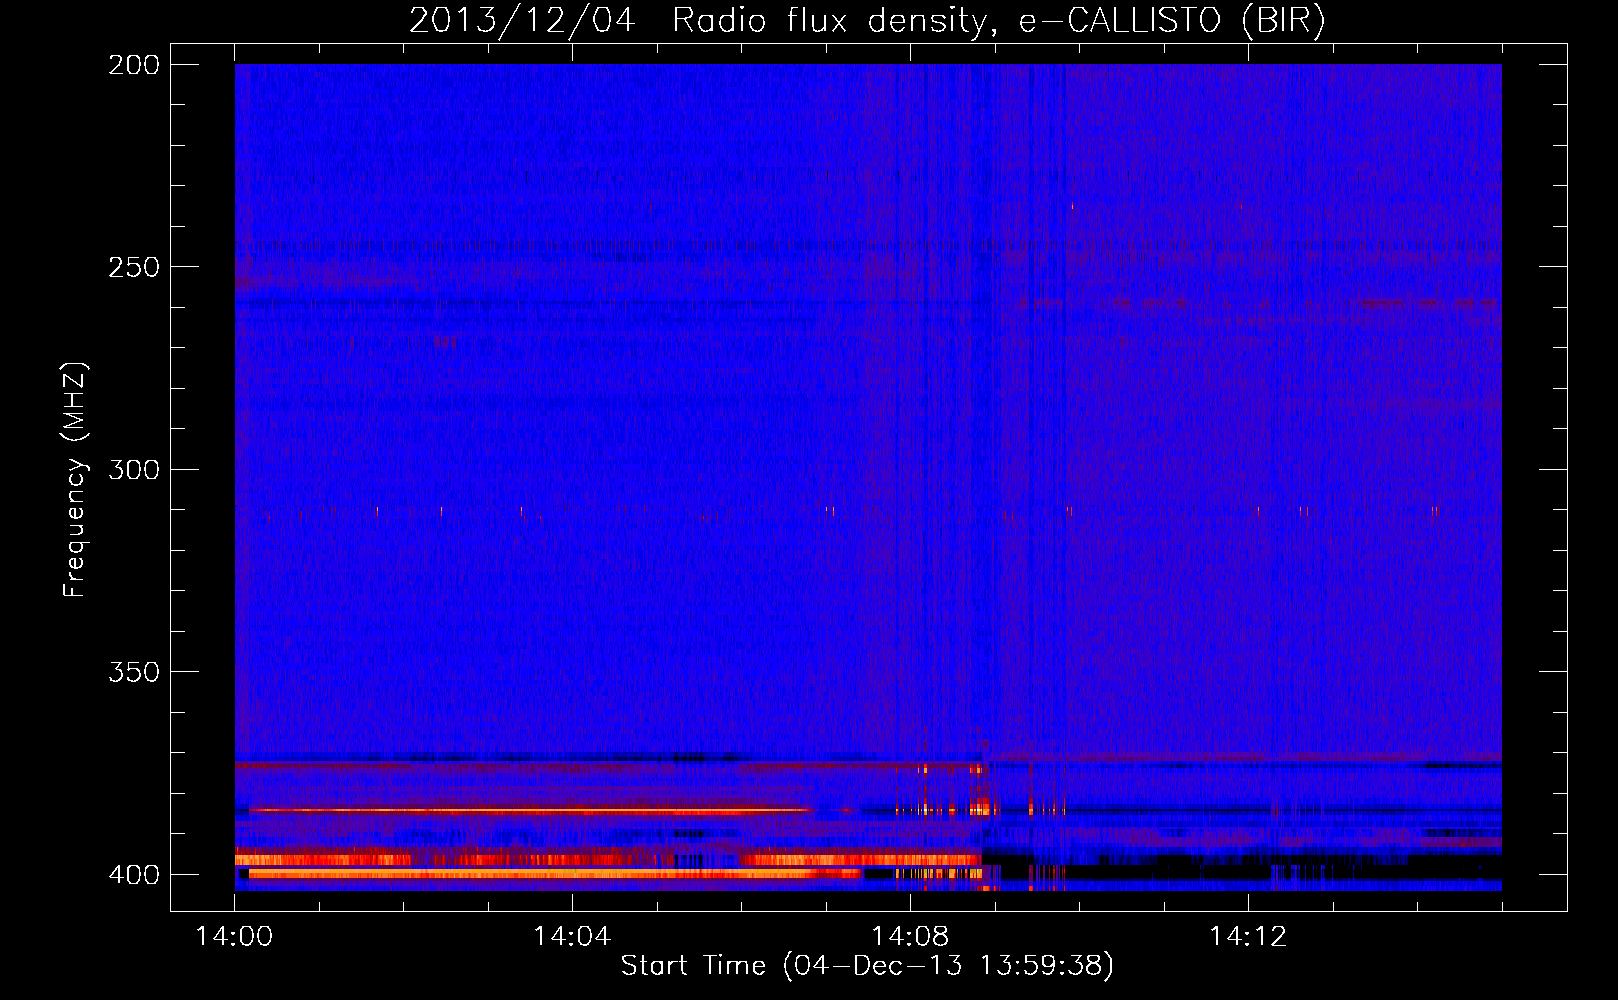Click the 200 frequency tick label
Viewport: 1618px width, 1000px height.
pos(134,65)
